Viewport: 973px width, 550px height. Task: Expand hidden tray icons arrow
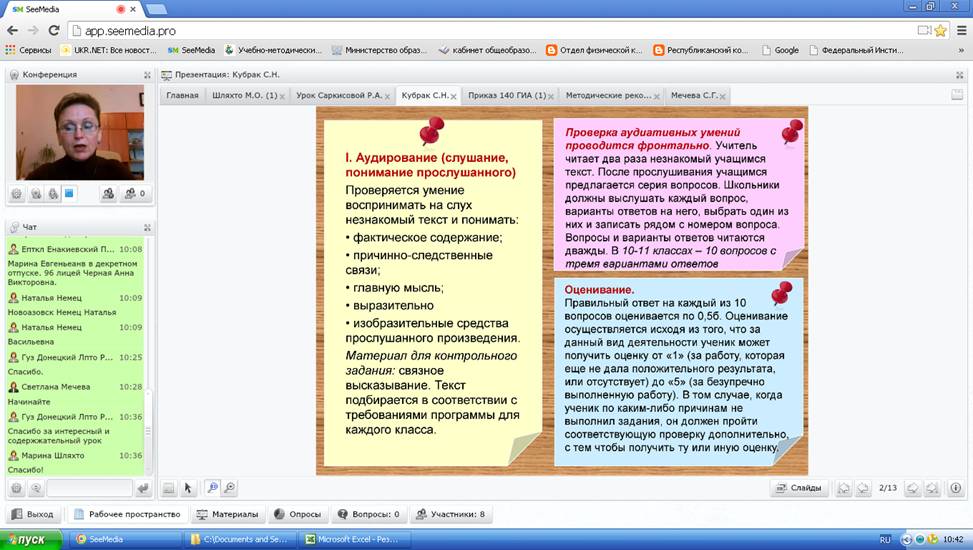[x=907, y=539]
